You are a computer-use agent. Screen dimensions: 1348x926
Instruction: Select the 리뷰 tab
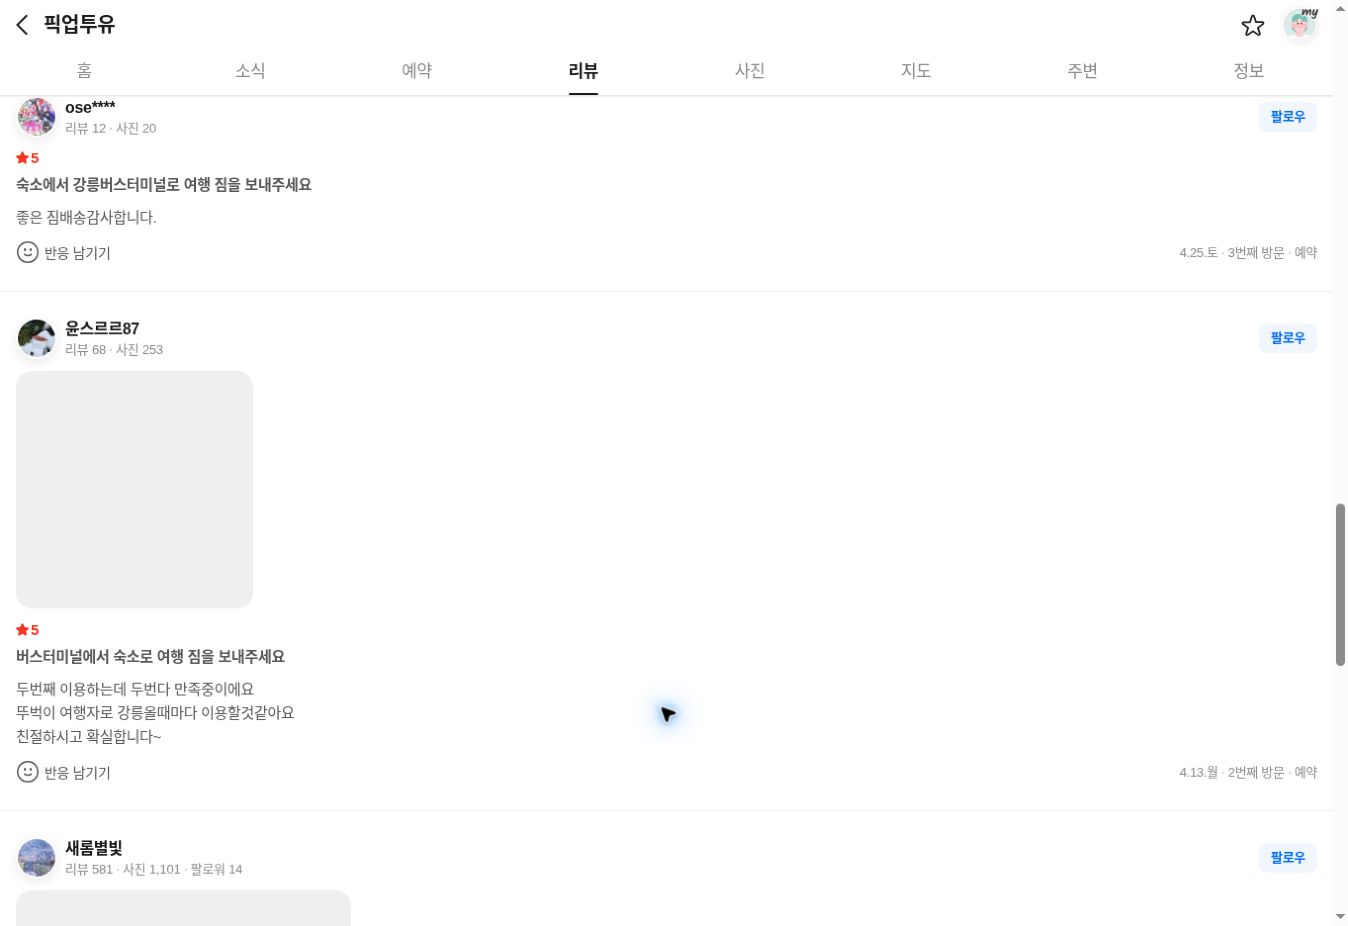583,70
